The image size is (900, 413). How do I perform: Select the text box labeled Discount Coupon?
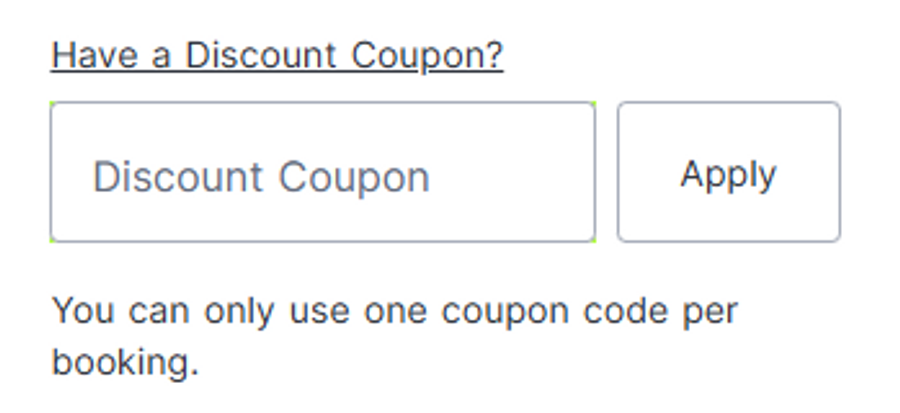(x=322, y=172)
